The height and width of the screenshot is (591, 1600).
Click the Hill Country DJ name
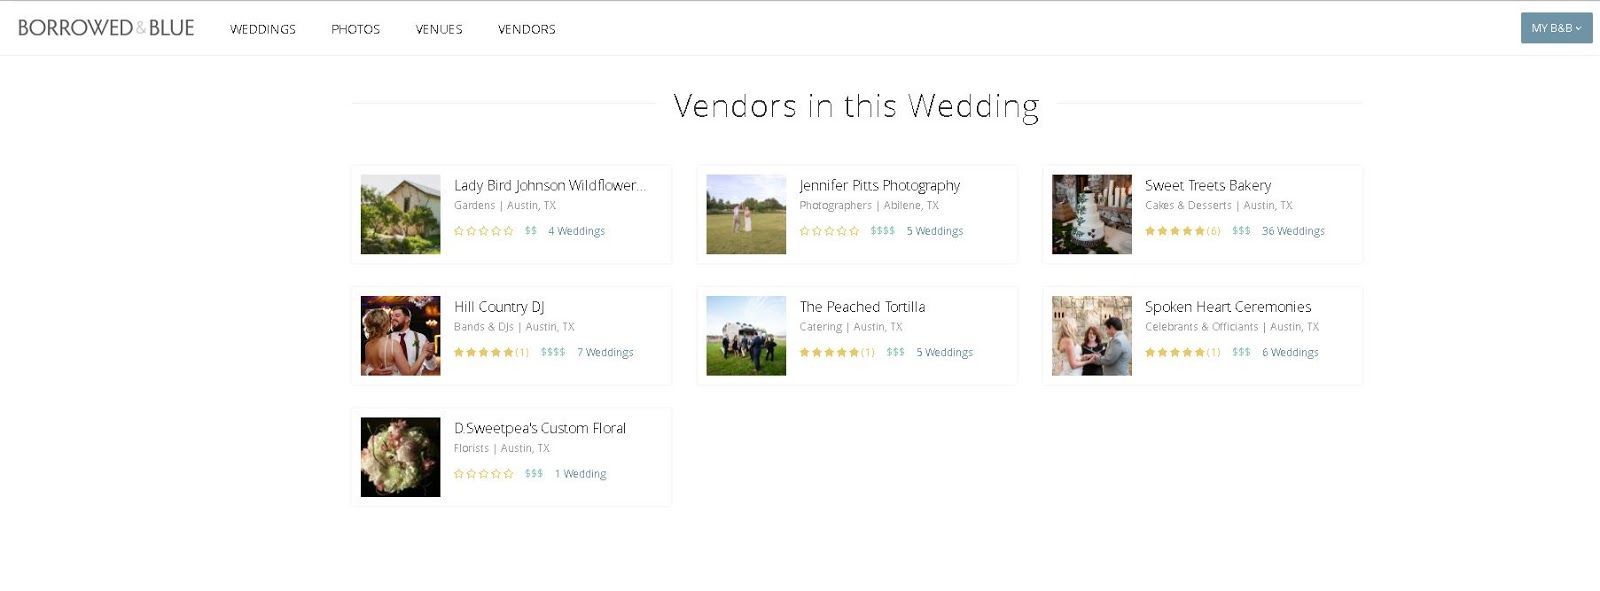[x=498, y=307]
